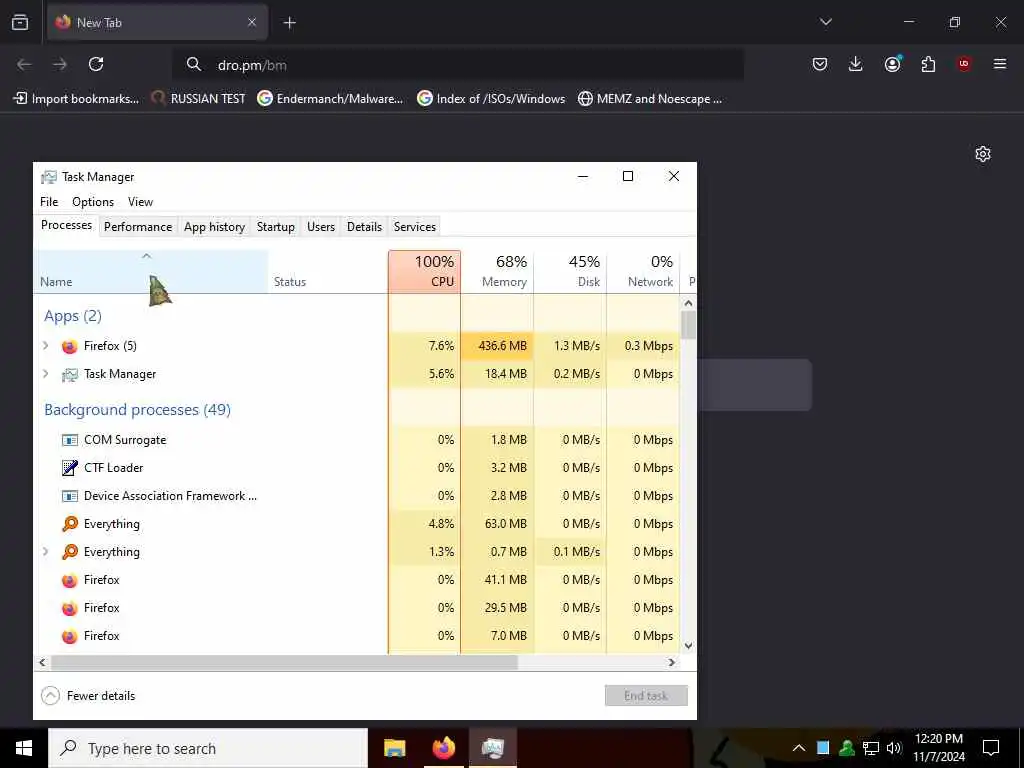Close the New Tab tab
Viewport: 1024px width, 768px height.
coord(252,22)
